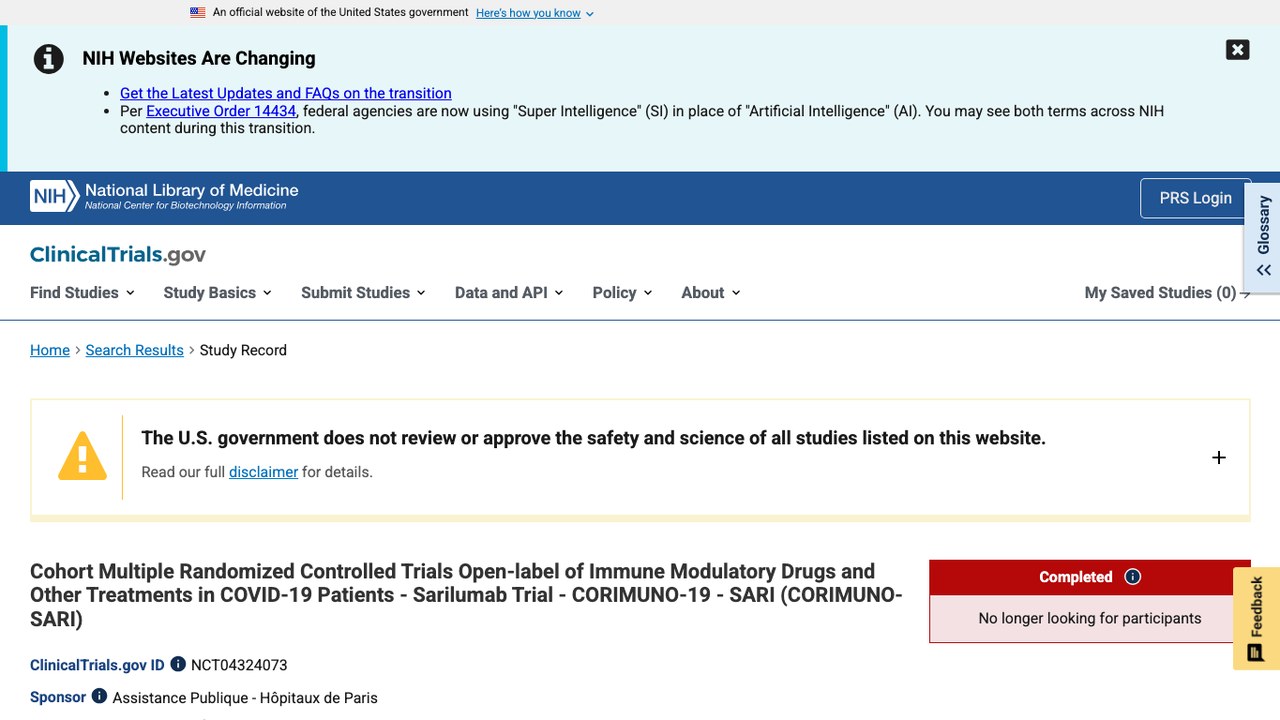Click the US flag icon
The image size is (1280, 720).
coord(198,13)
